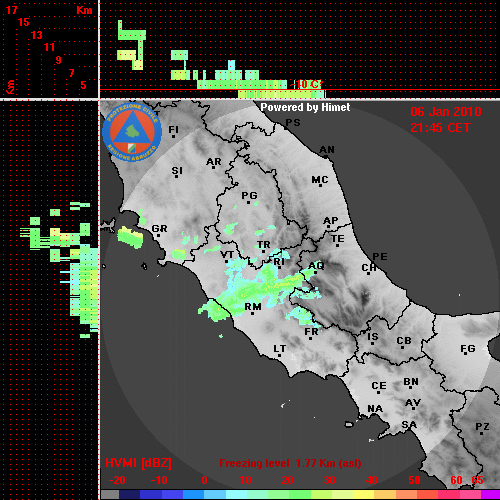The width and height of the screenshot is (500, 500).
Task: Click the SI city label on the map
Action: 177,171
